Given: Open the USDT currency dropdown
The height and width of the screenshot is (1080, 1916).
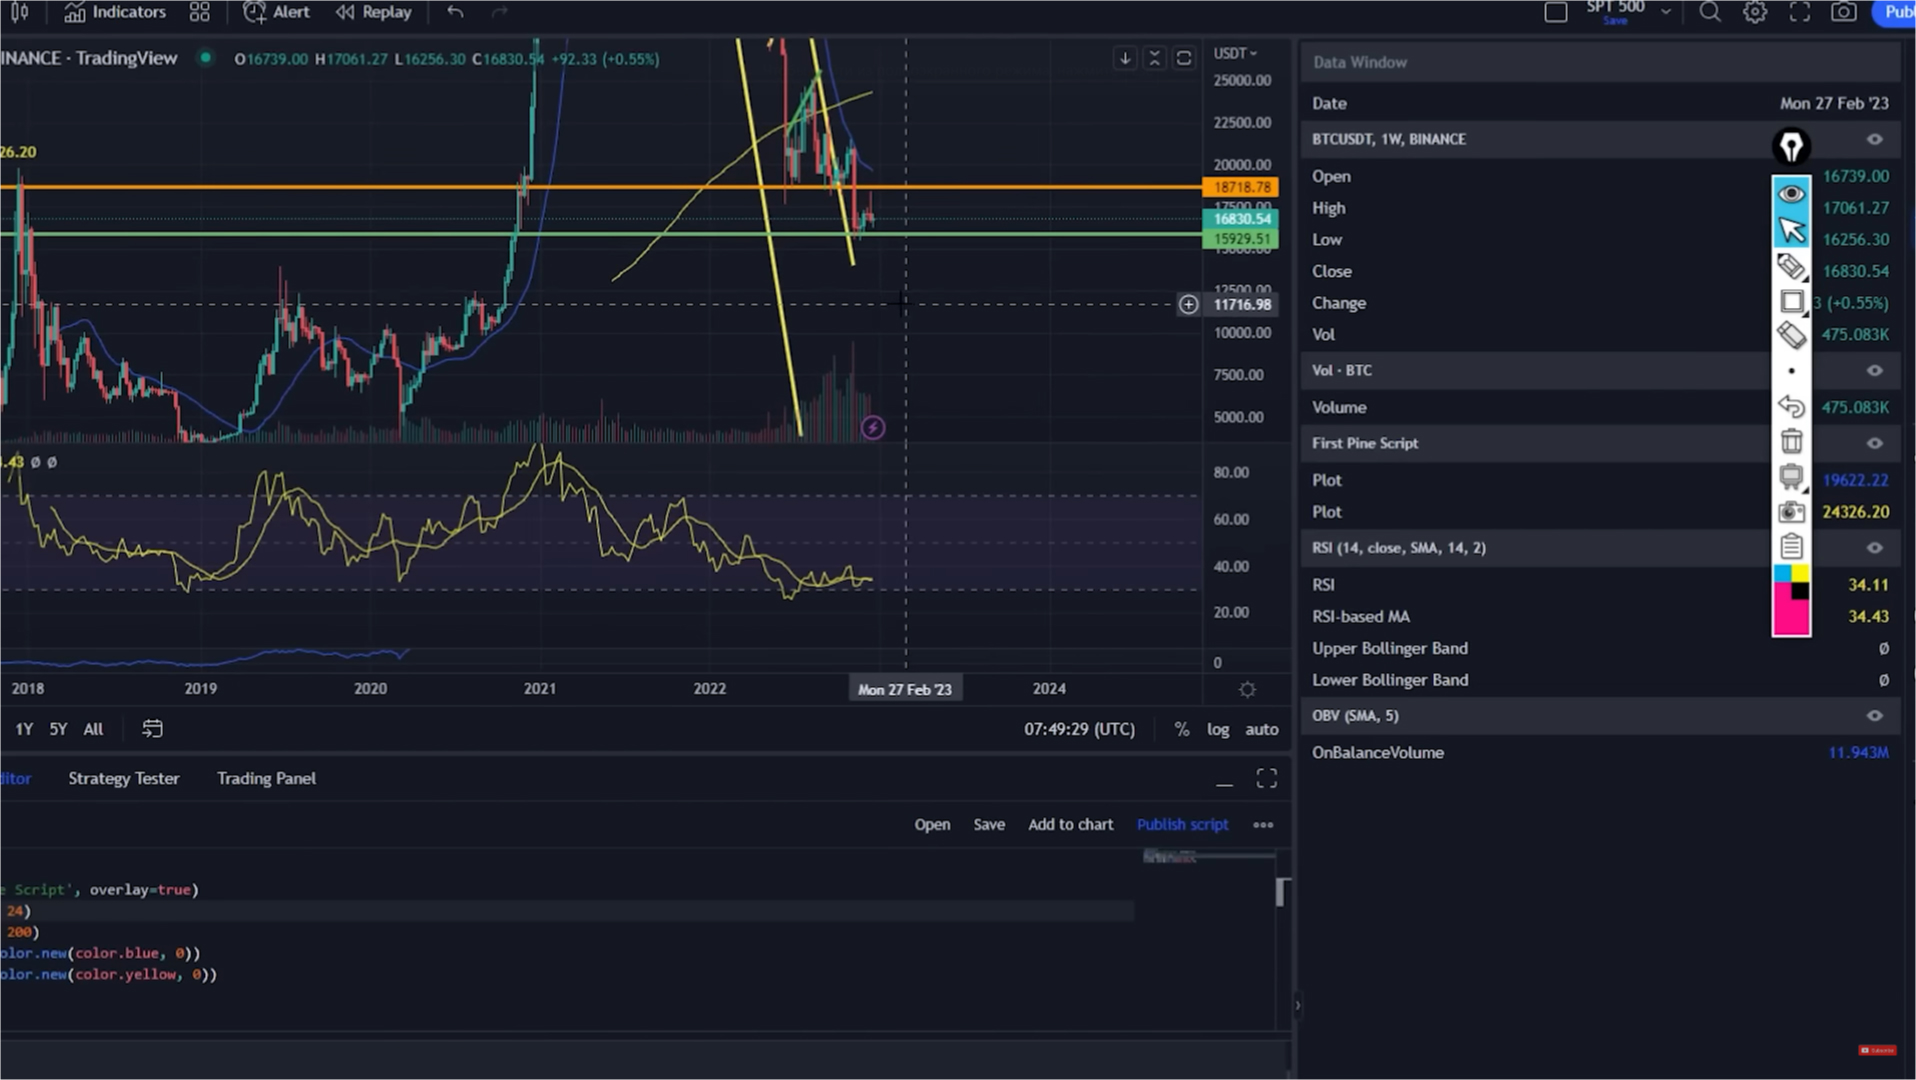Looking at the screenshot, I should (x=1235, y=53).
